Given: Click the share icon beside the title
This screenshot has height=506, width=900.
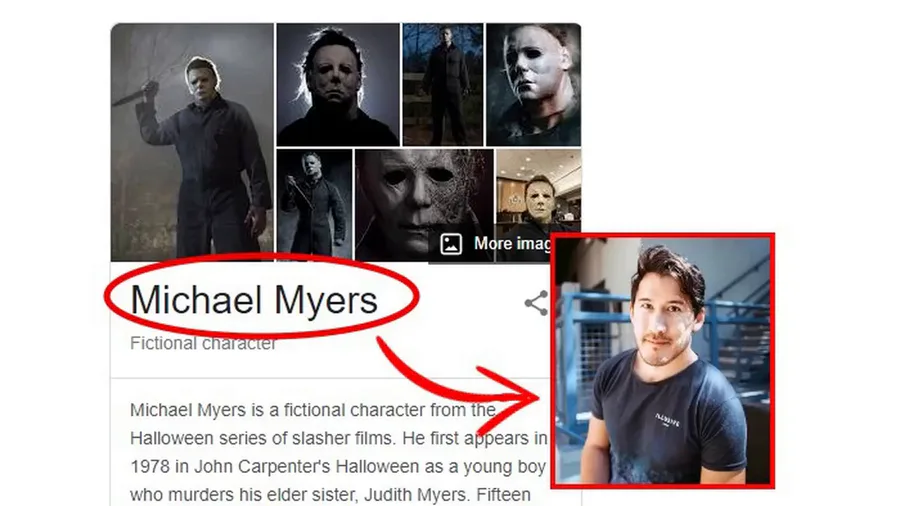Looking at the screenshot, I should click(536, 303).
